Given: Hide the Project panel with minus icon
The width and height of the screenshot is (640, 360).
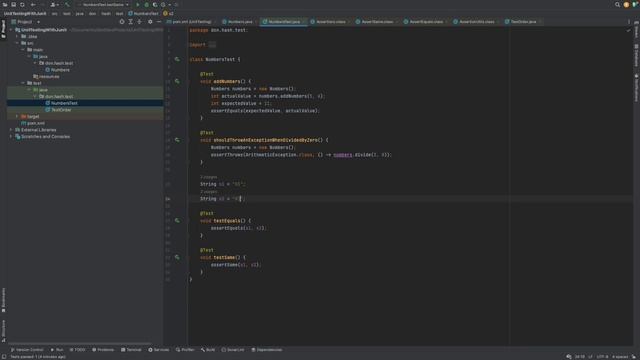Looking at the screenshot, I should [159, 22].
